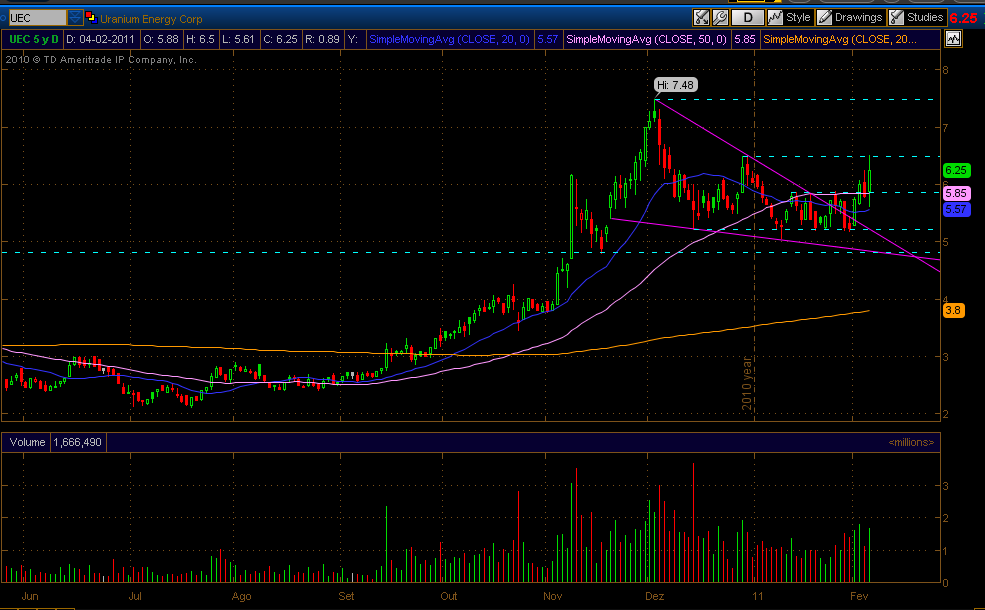This screenshot has height=610, width=985.
Task: Click the Set month label on the time axis
Action: (346, 596)
